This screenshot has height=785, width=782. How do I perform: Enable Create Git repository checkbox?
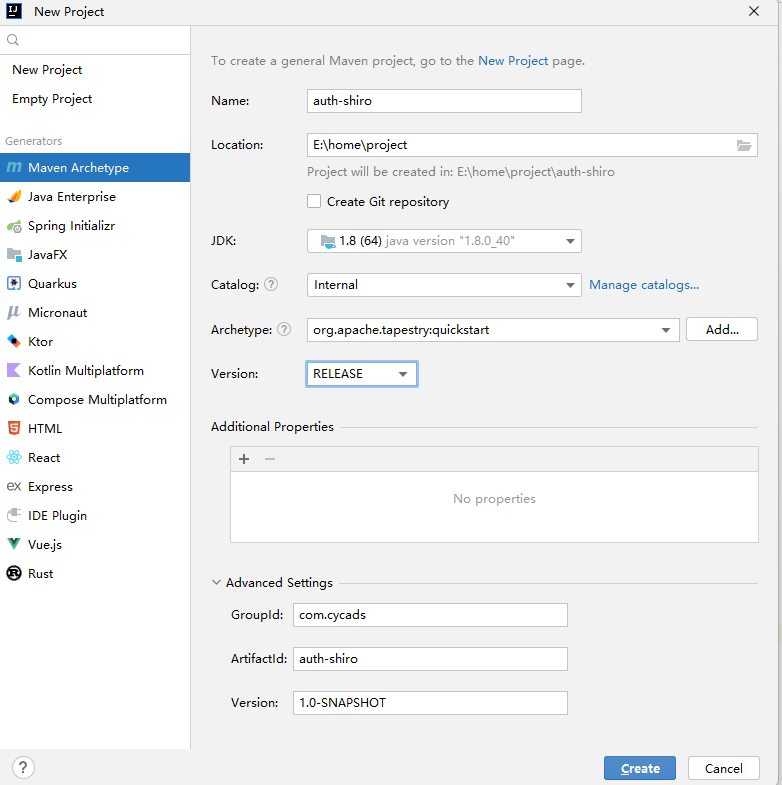click(x=315, y=202)
